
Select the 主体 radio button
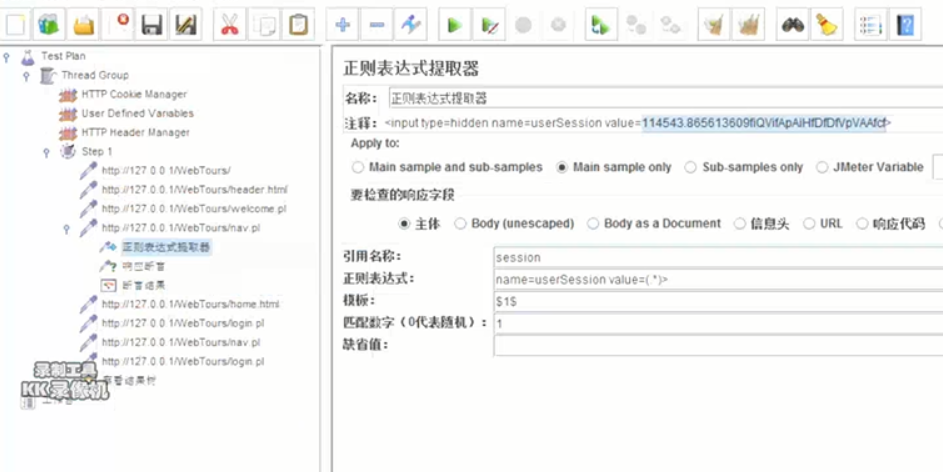point(404,224)
